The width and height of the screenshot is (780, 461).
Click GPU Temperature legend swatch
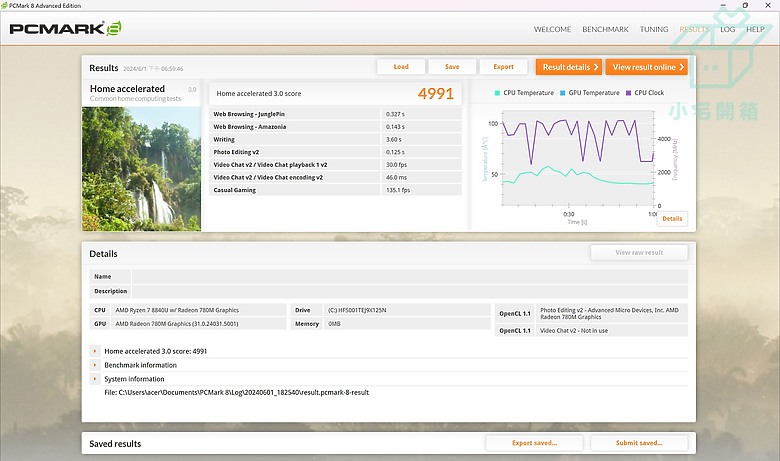coord(563,93)
